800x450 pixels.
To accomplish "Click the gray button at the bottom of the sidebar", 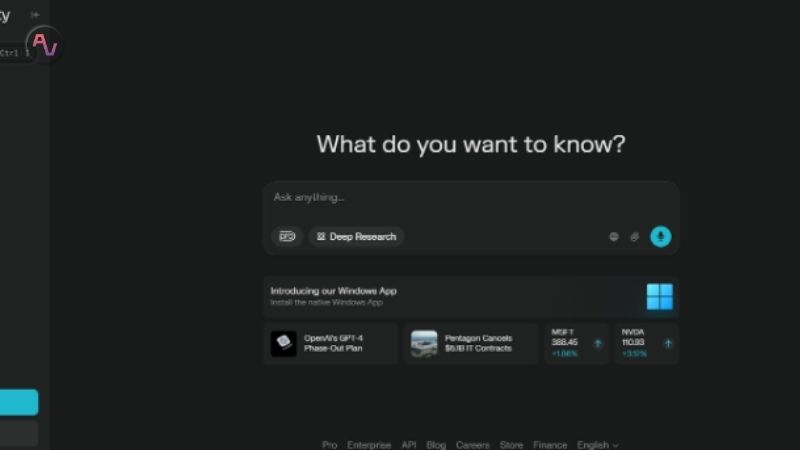I will 19,433.
